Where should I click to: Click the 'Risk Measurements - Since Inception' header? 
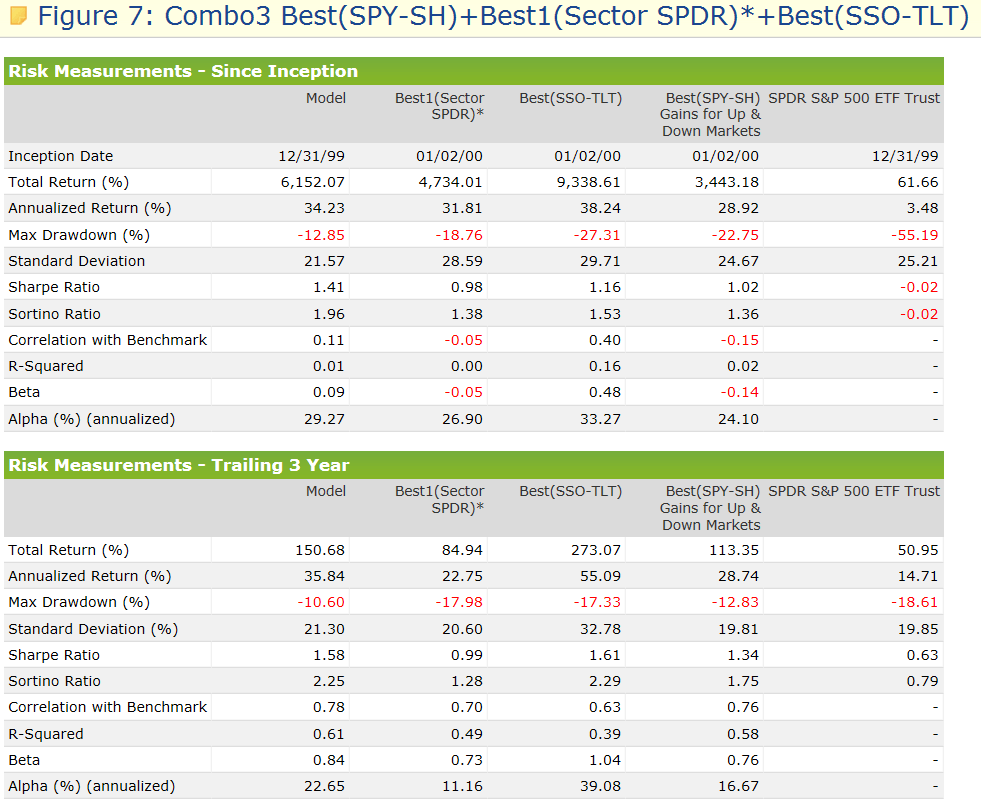(x=183, y=71)
